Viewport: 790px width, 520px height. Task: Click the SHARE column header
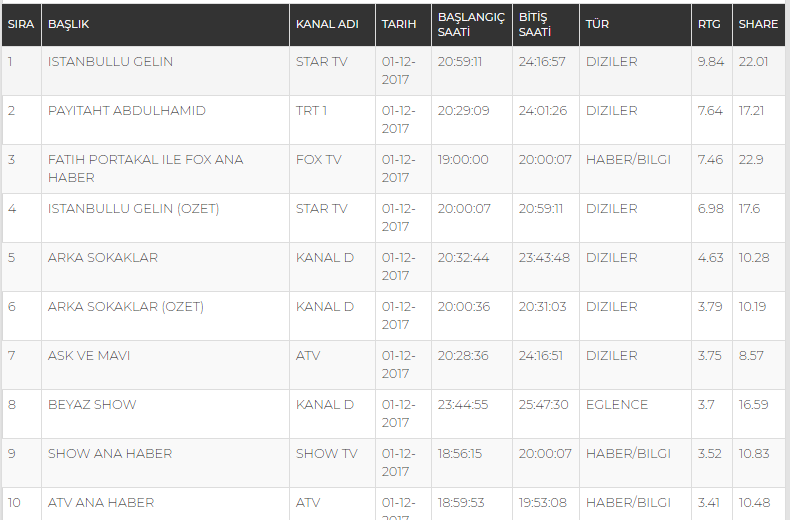click(758, 24)
